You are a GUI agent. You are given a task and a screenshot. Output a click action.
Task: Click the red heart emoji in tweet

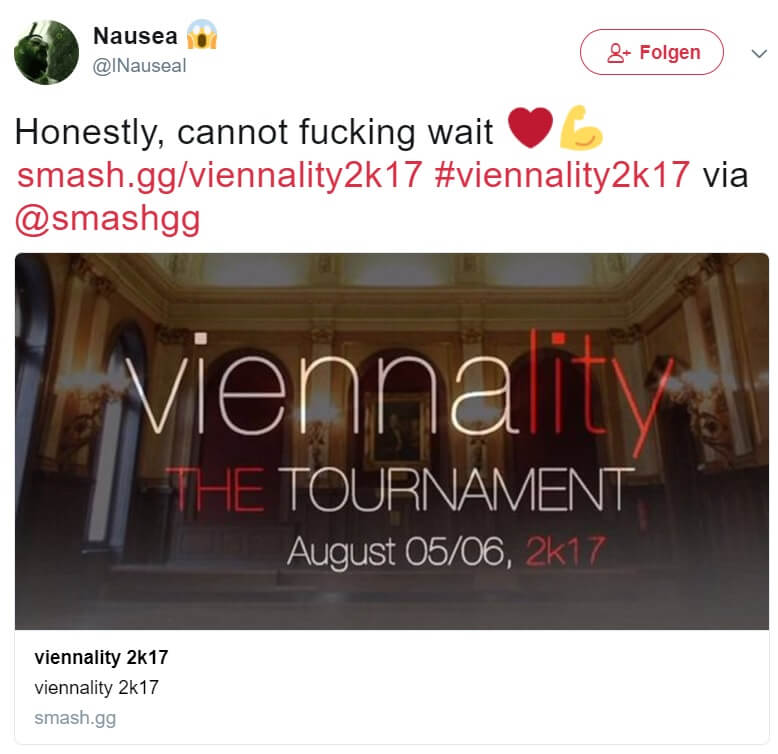click(530, 127)
